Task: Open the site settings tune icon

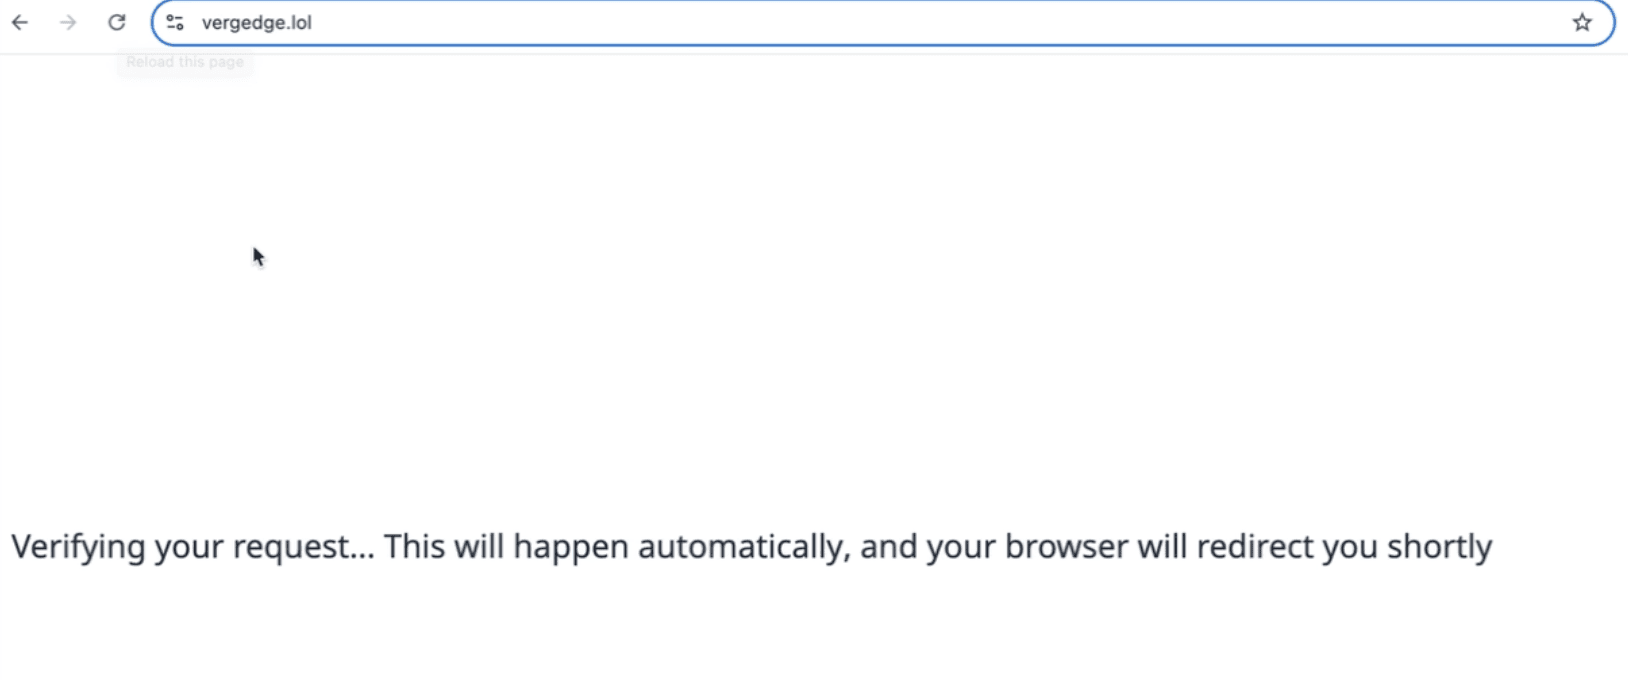Action: [175, 22]
